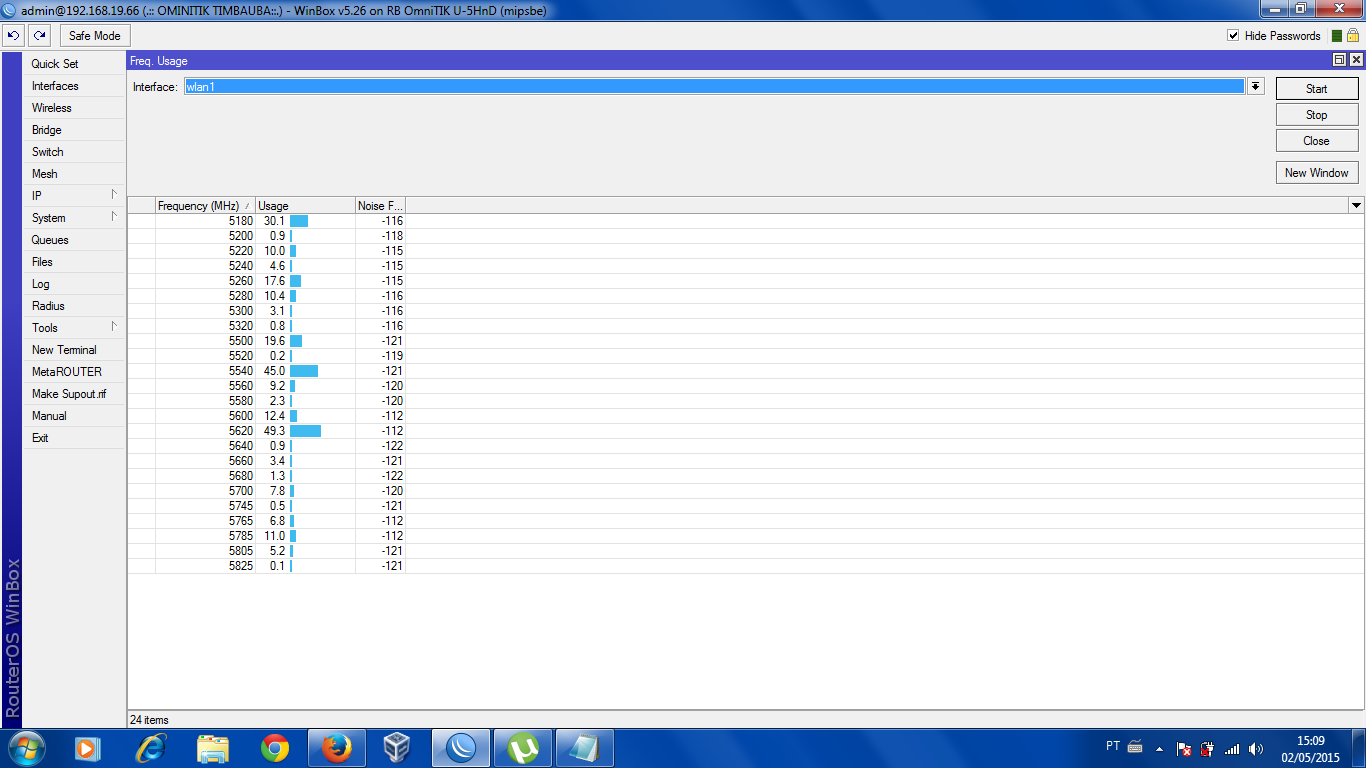The width and height of the screenshot is (1366, 768).
Task: Click the power plug tray icon
Action: [1207, 748]
